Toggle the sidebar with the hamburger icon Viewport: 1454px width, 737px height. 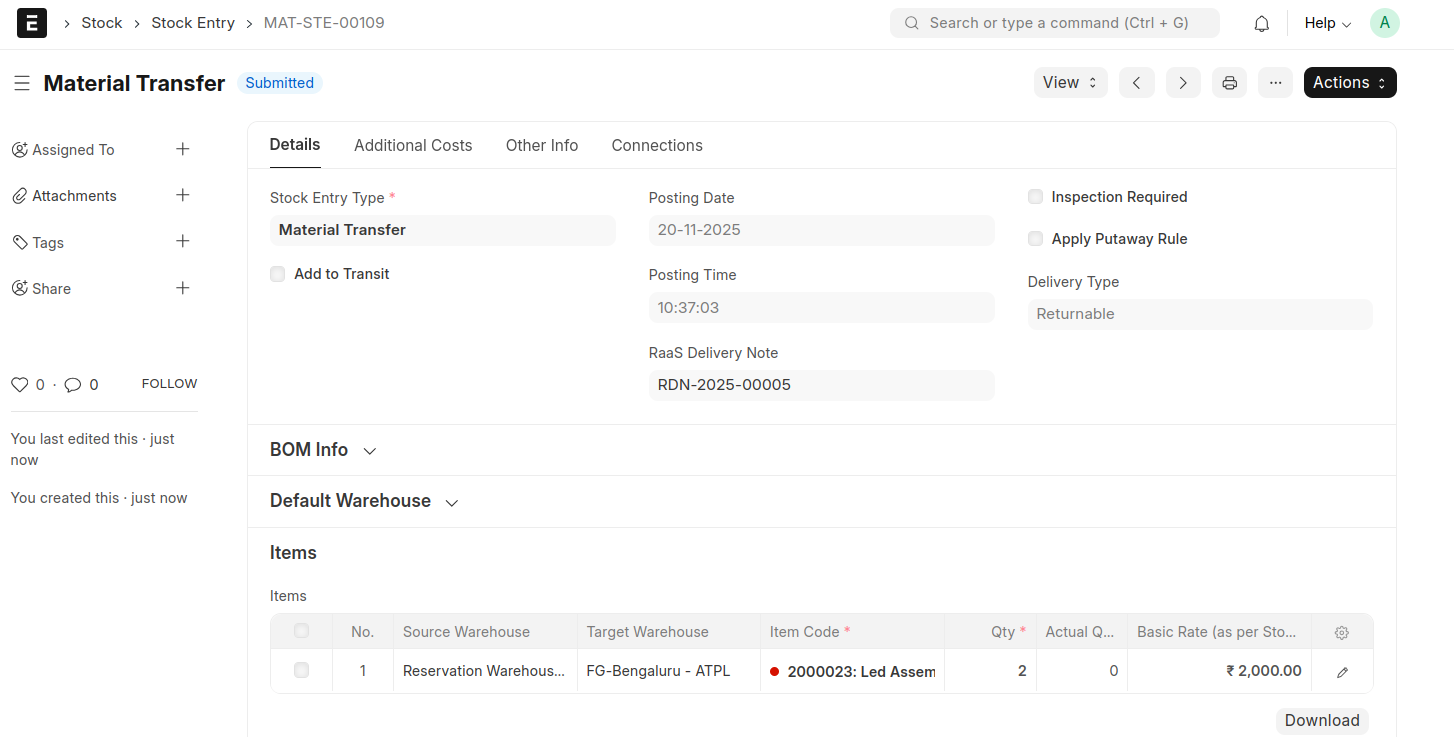(22, 83)
